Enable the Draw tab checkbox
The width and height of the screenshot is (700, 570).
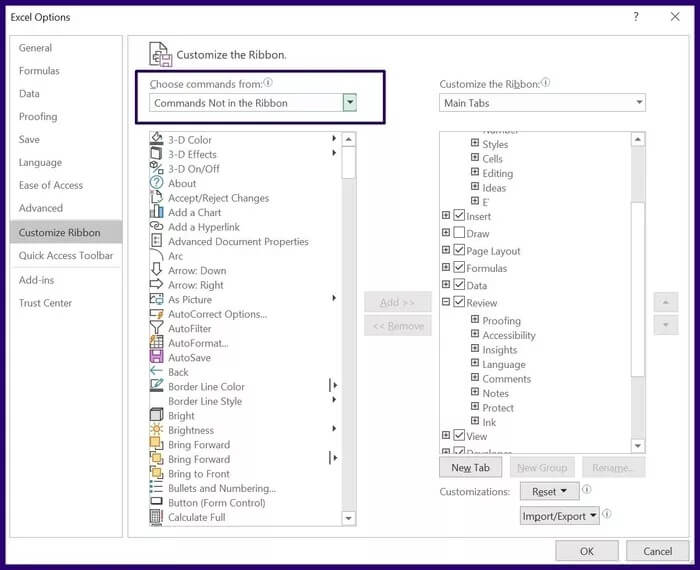(x=459, y=233)
